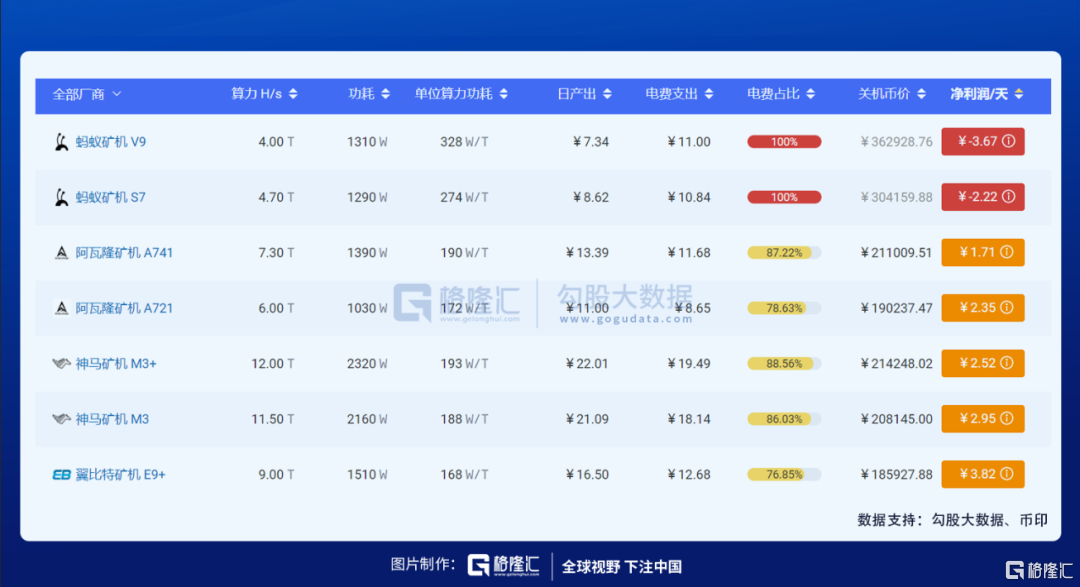Click the 阿瓦隆矿机 A741 brand icon
Viewport: 1080px width, 587px height.
[x=61, y=253]
